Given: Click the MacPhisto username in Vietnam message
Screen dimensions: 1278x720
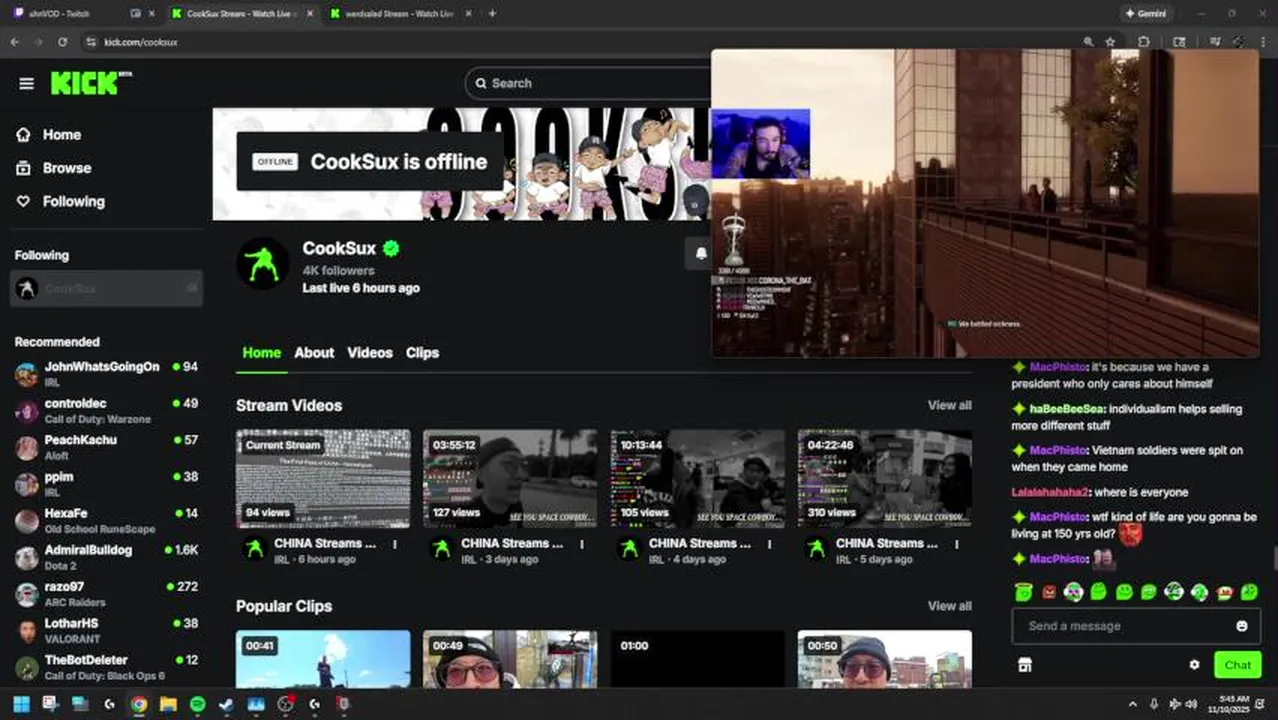Looking at the screenshot, I should (1058, 450).
